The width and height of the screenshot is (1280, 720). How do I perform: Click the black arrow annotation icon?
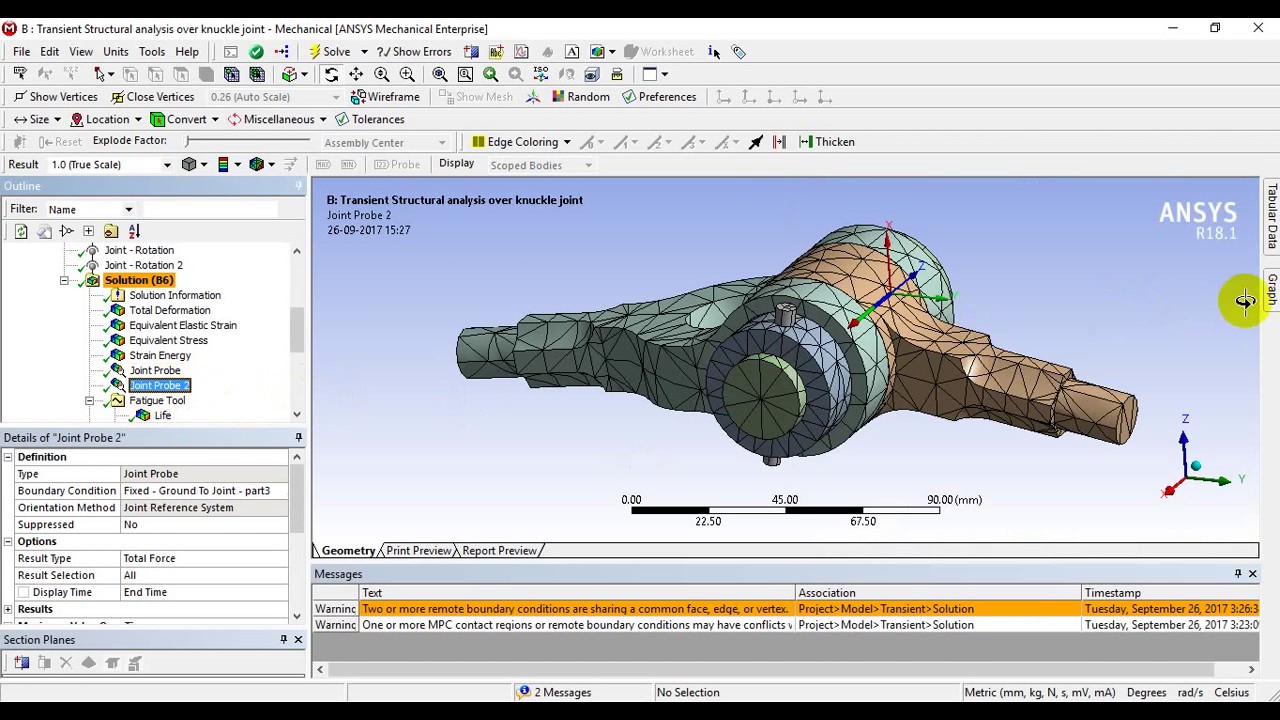click(x=756, y=142)
